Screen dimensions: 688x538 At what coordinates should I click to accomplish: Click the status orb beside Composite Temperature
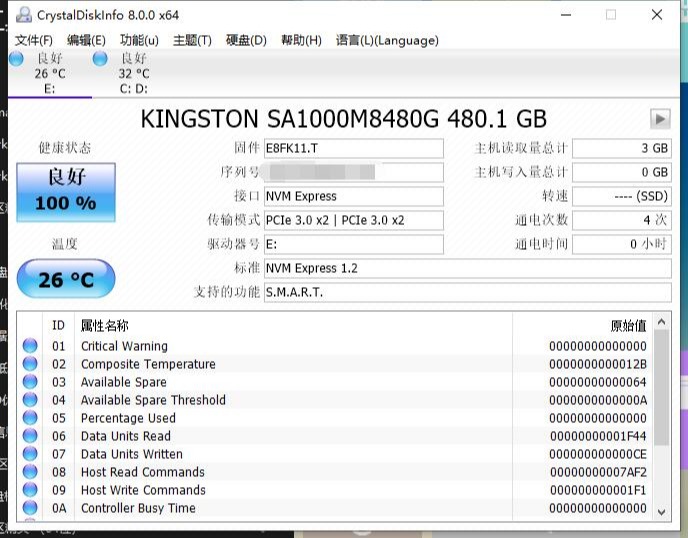(30, 364)
